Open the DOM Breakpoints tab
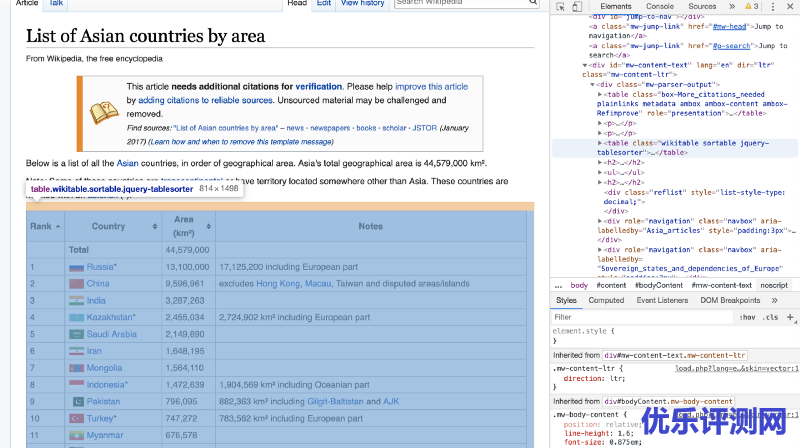 (x=730, y=301)
